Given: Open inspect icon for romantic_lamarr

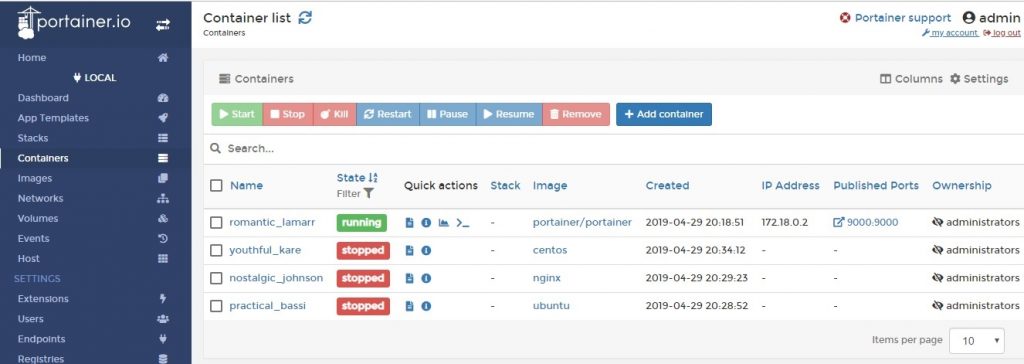Looking at the screenshot, I should [426, 223].
